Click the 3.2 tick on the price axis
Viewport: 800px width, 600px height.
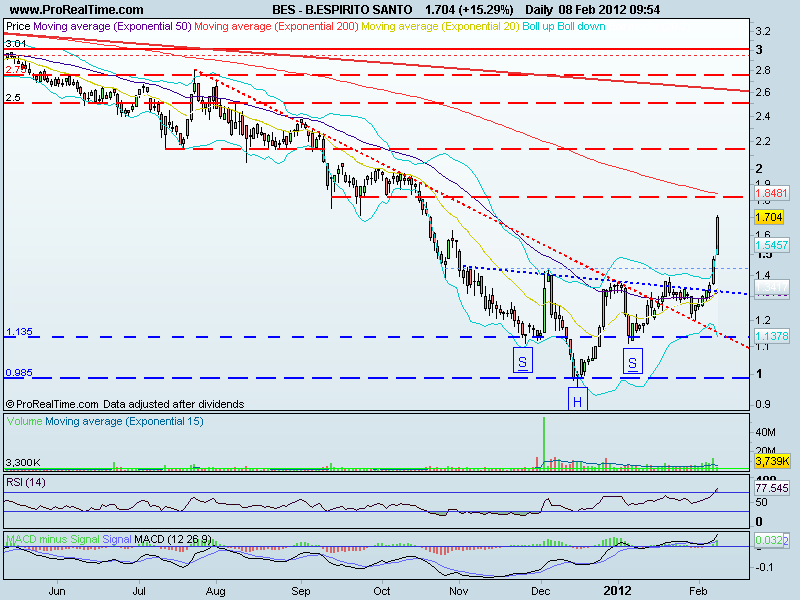pyautogui.click(x=763, y=31)
